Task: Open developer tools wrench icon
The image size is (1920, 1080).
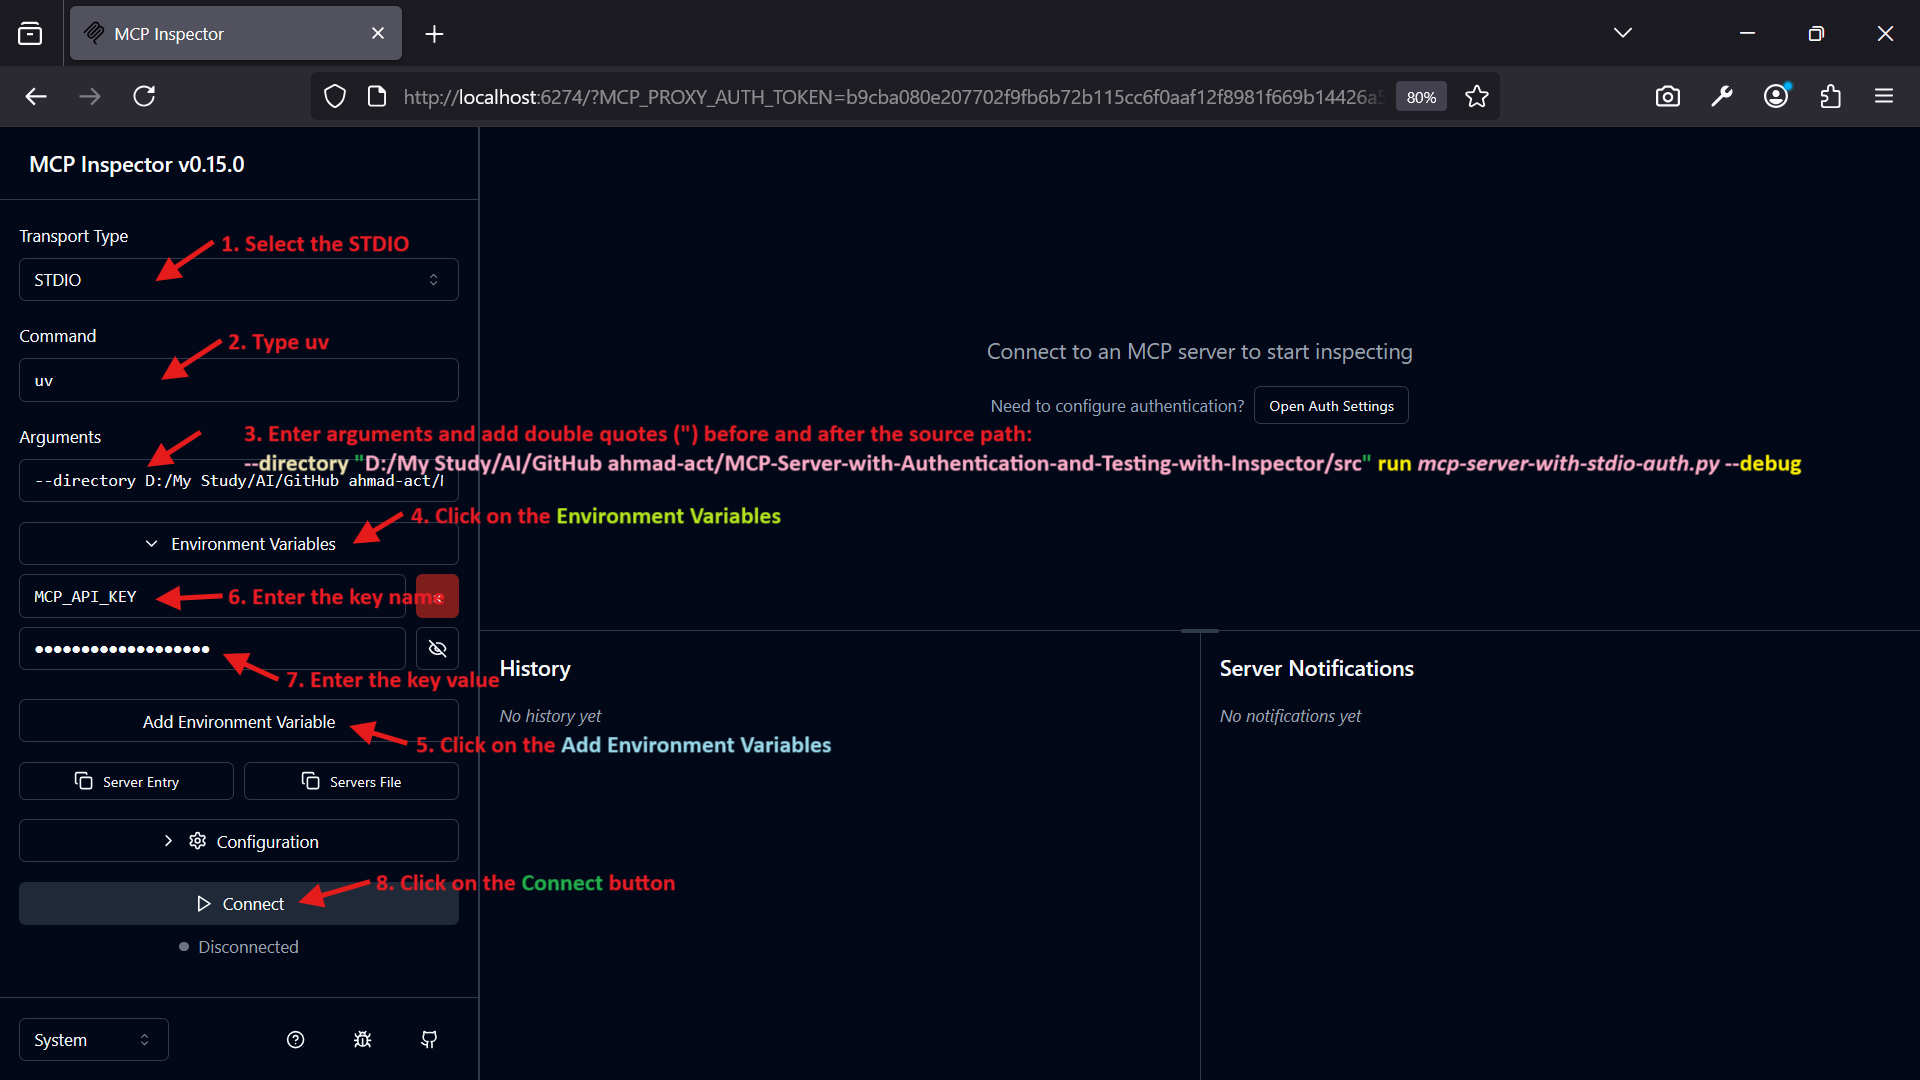Action: point(1722,97)
